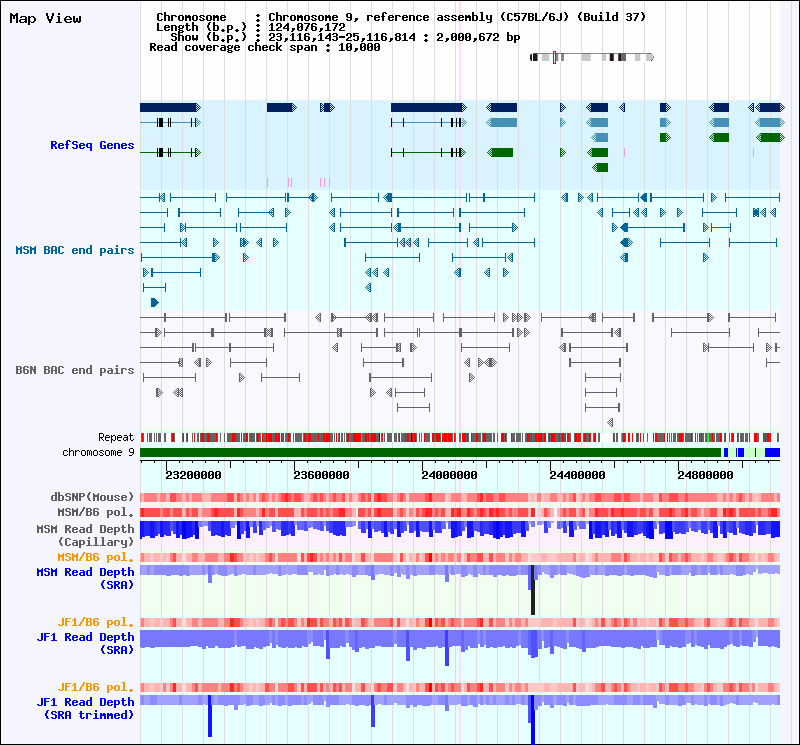Click the Map View heading
The height and width of the screenshot is (745, 800).
pos(45,18)
